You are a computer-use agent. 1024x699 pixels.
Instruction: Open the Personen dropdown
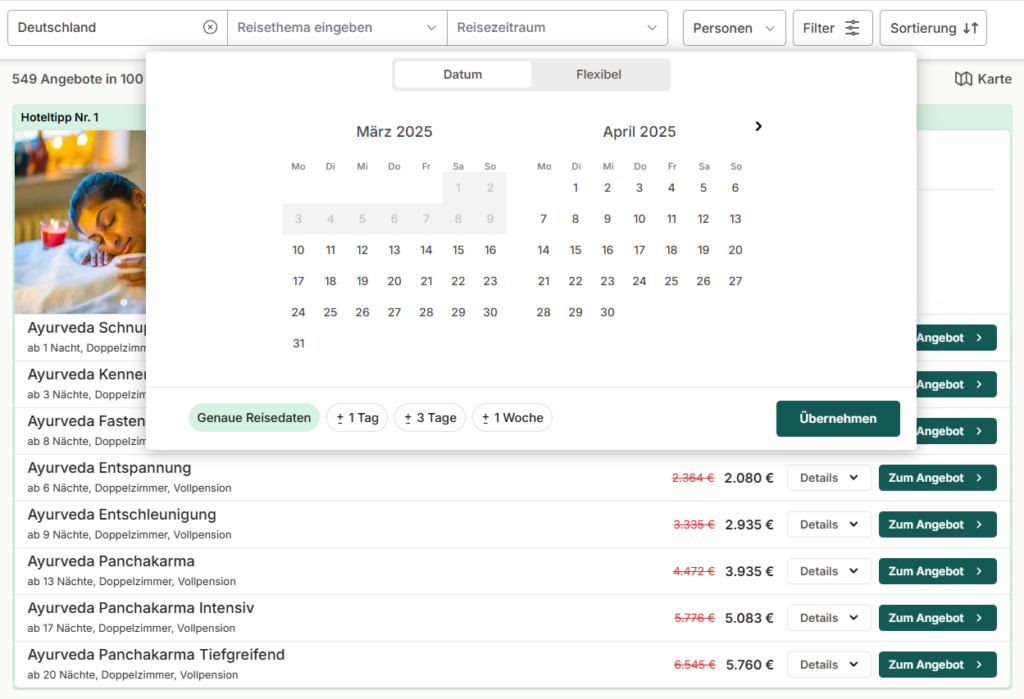[x=734, y=28]
